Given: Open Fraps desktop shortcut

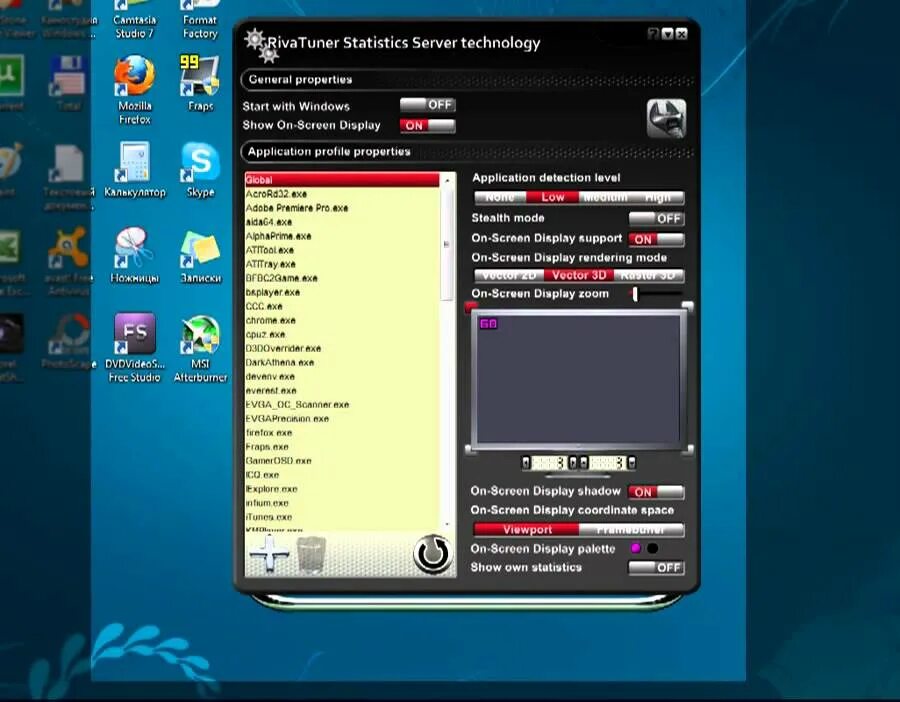Looking at the screenshot, I should click(200, 84).
